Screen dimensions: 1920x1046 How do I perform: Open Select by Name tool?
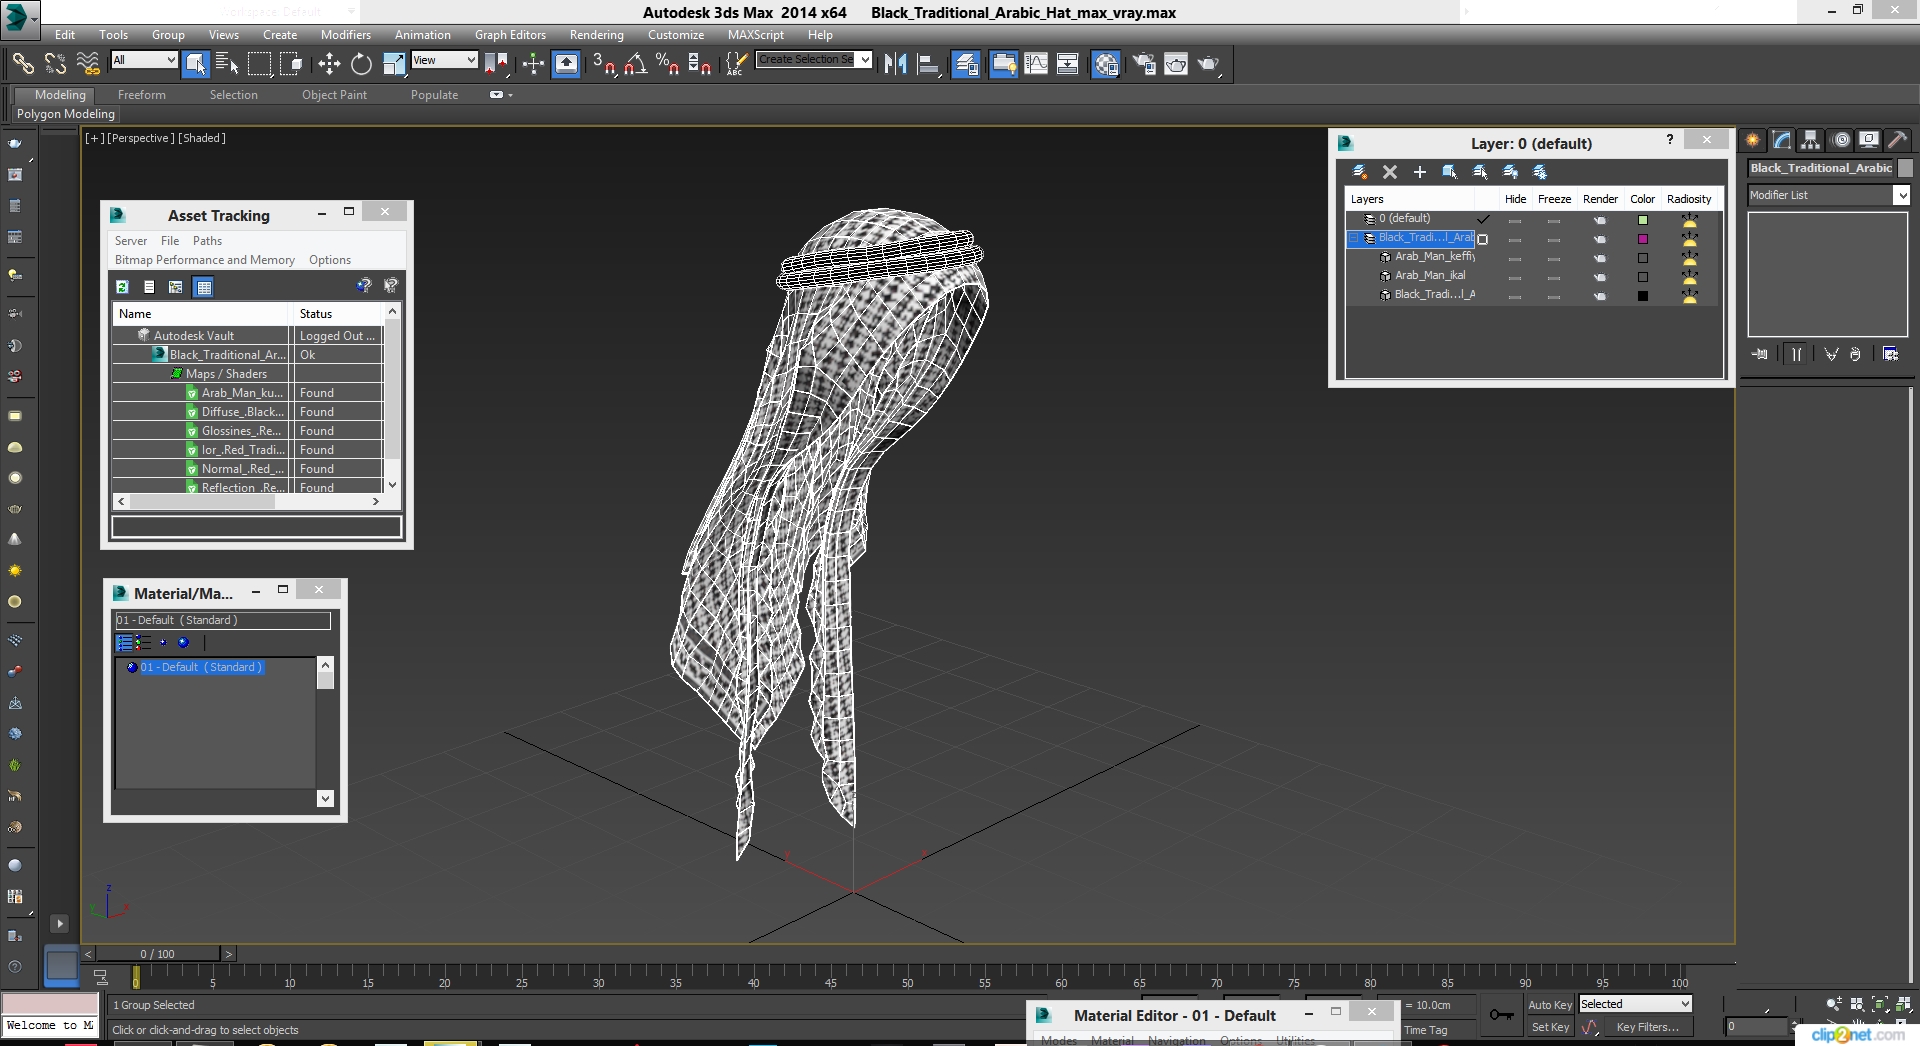(227, 64)
